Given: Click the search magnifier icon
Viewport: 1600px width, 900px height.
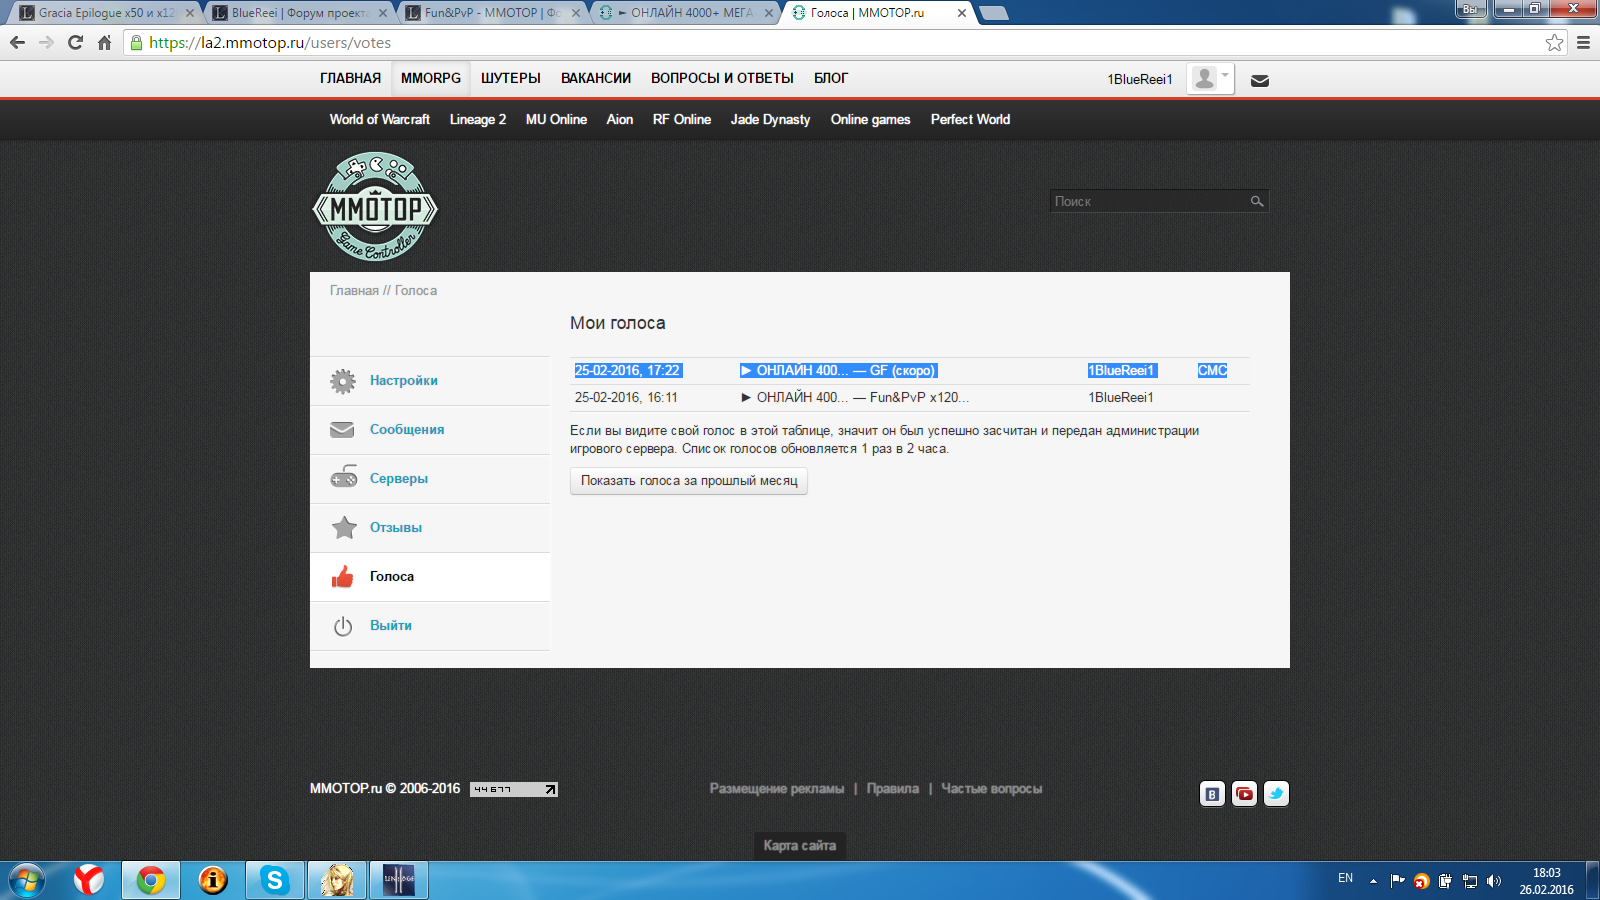Looking at the screenshot, I should click(x=1257, y=202).
